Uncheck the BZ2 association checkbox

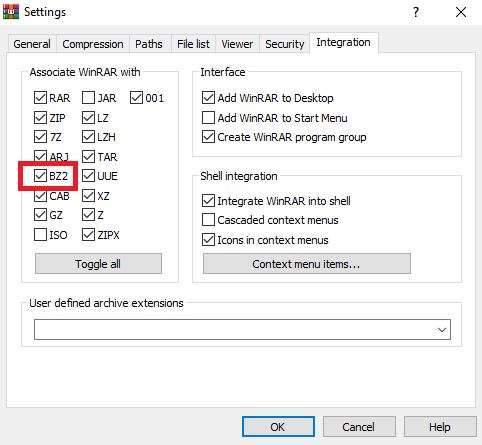pyautogui.click(x=40, y=176)
